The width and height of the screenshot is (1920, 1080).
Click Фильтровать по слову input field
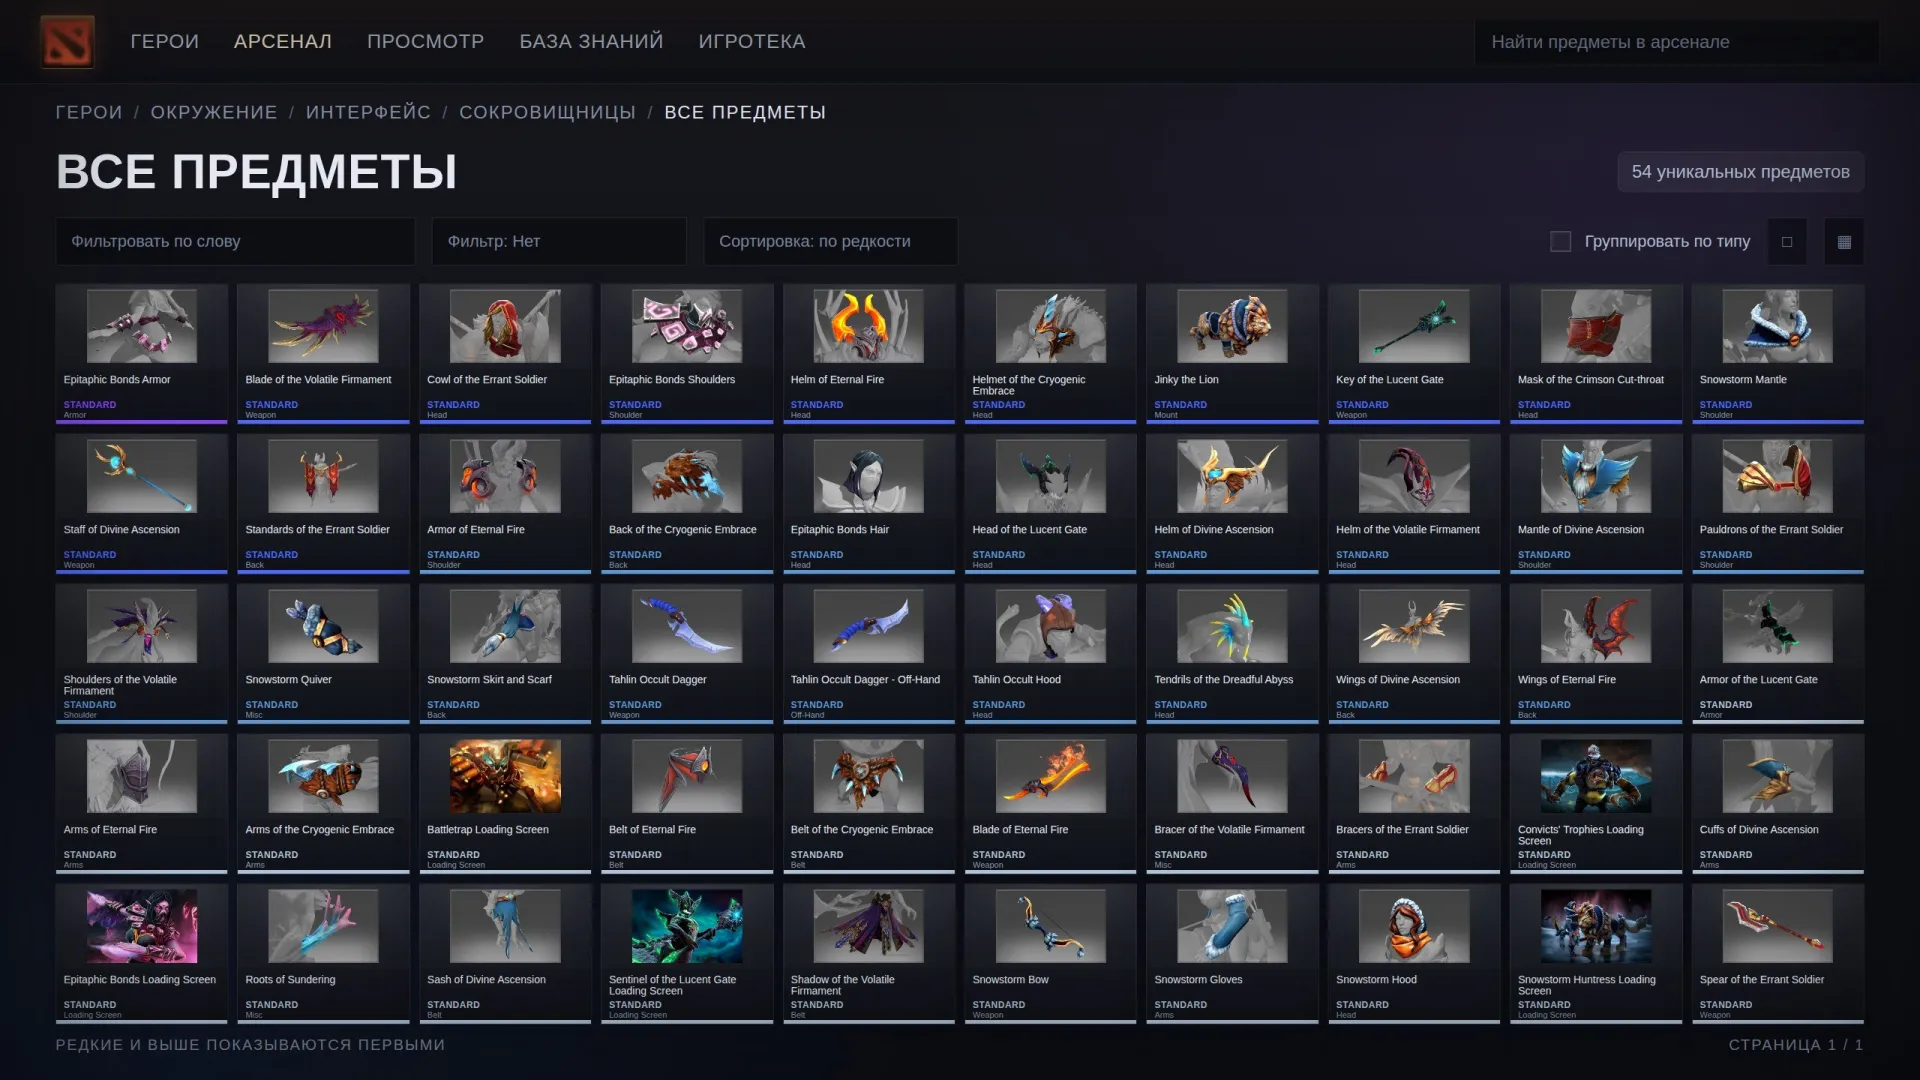click(235, 241)
